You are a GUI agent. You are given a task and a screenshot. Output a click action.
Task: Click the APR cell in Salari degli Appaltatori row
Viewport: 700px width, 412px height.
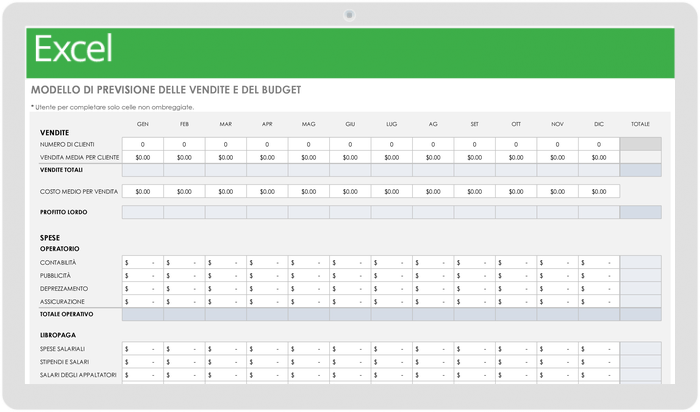(x=267, y=375)
